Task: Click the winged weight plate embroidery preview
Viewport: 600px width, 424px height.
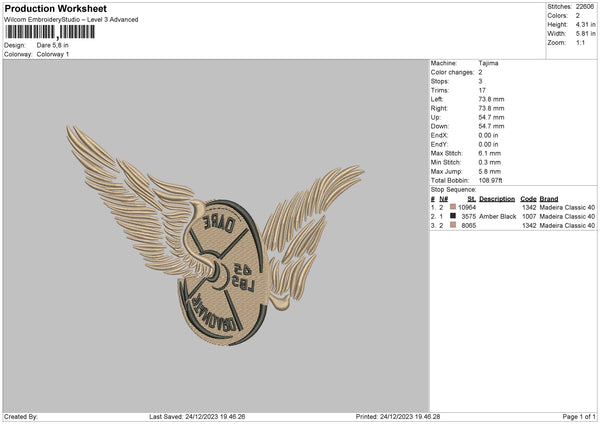Action: 215,235
